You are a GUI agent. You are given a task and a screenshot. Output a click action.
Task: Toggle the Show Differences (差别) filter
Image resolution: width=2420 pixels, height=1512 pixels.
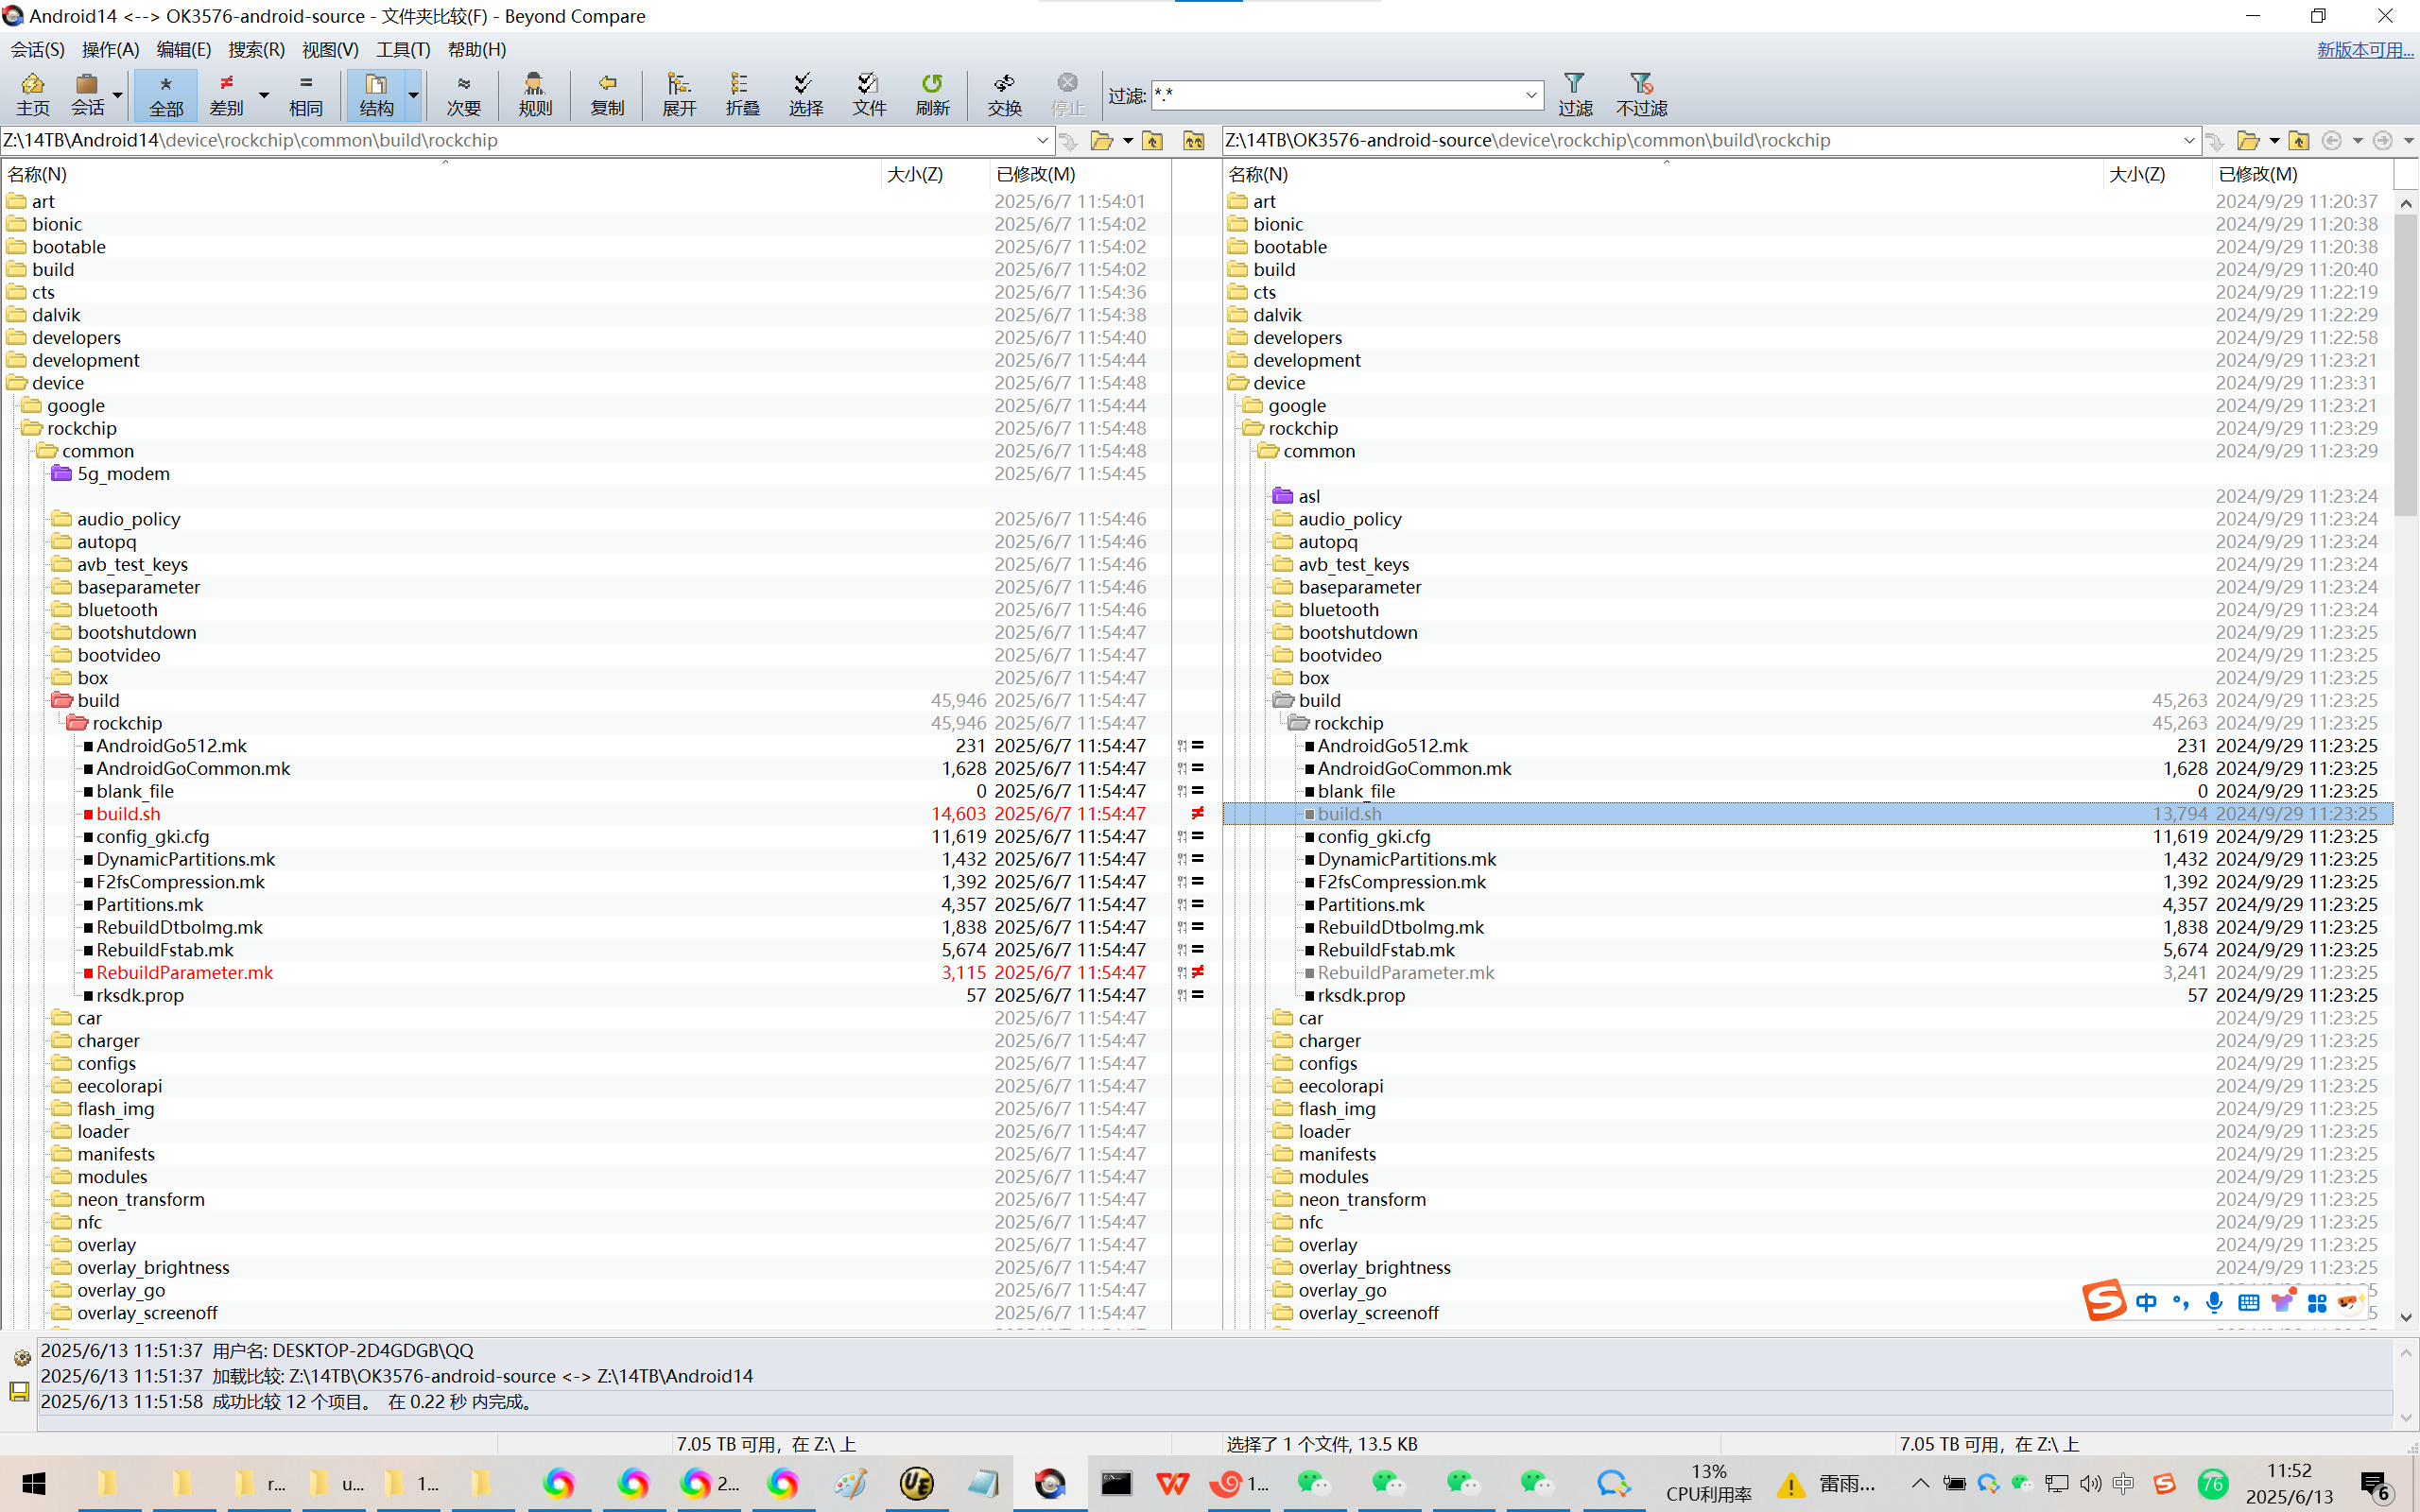click(227, 94)
